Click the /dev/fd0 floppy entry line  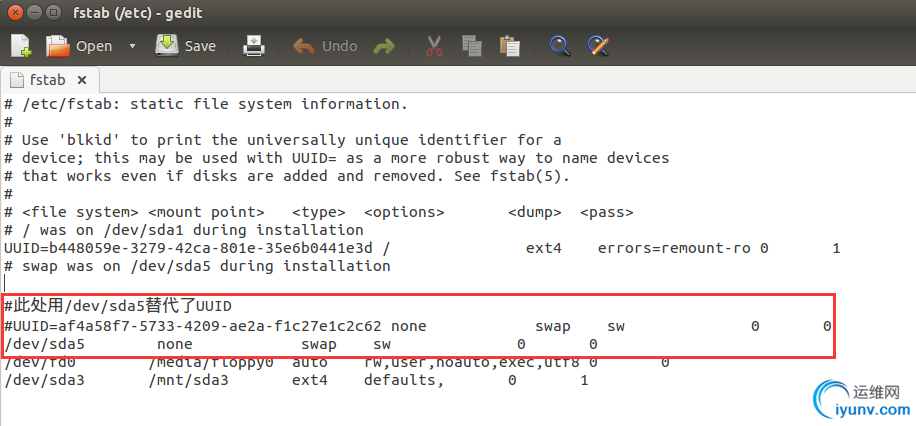click(x=200, y=363)
